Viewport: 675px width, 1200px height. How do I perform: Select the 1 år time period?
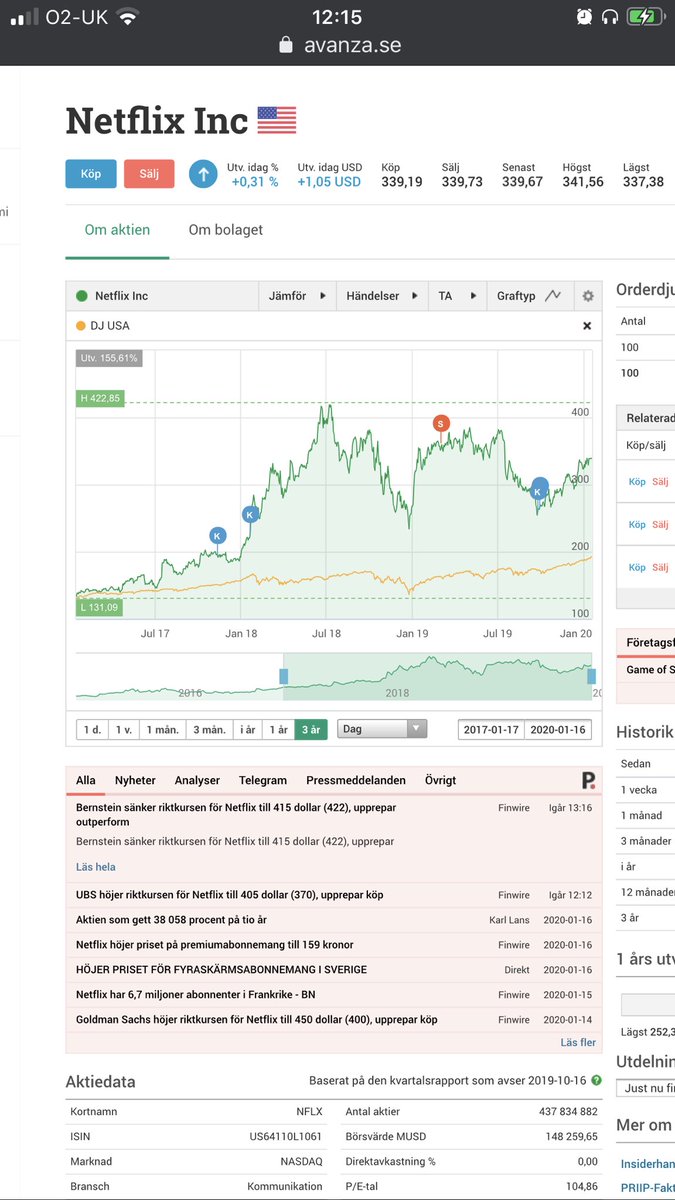(x=278, y=729)
